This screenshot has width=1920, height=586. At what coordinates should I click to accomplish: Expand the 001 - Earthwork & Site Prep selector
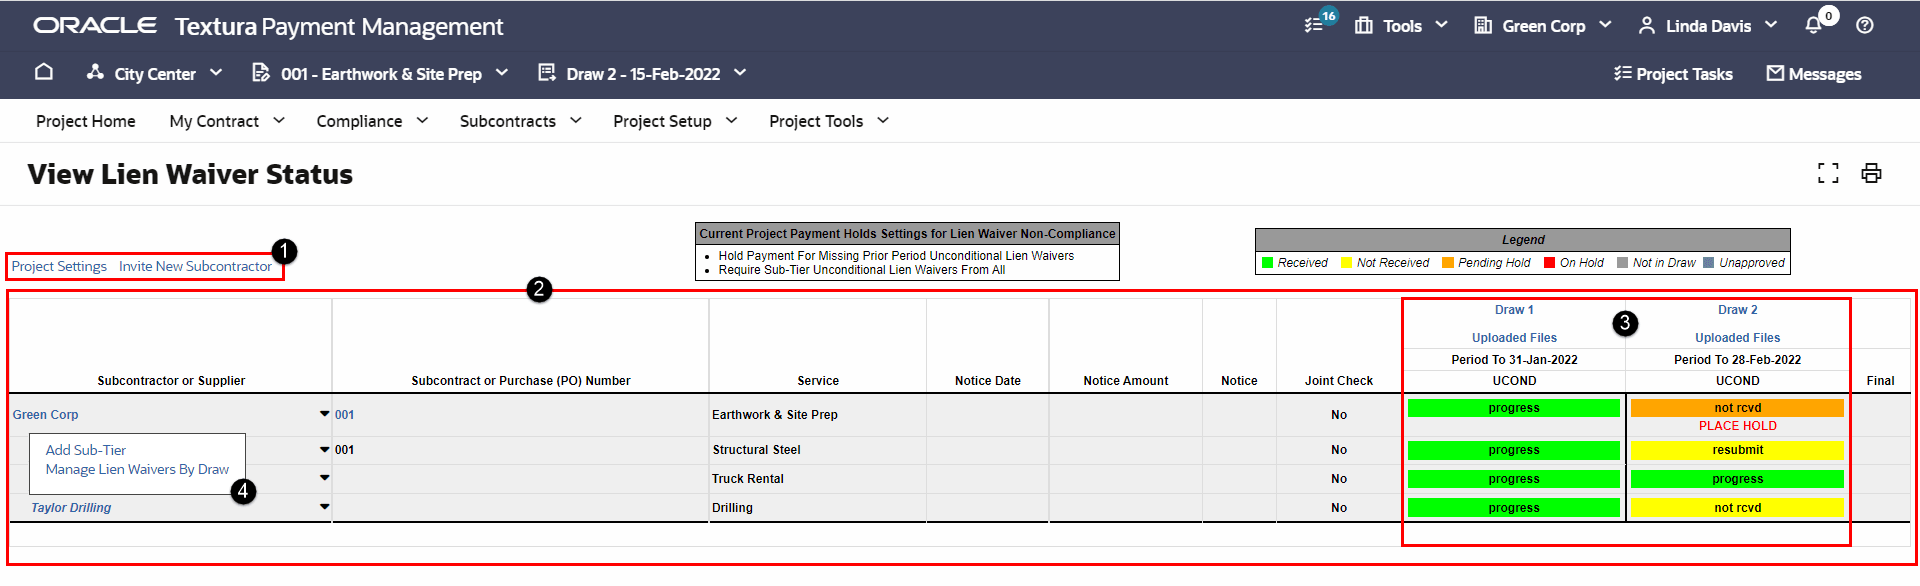click(x=502, y=73)
